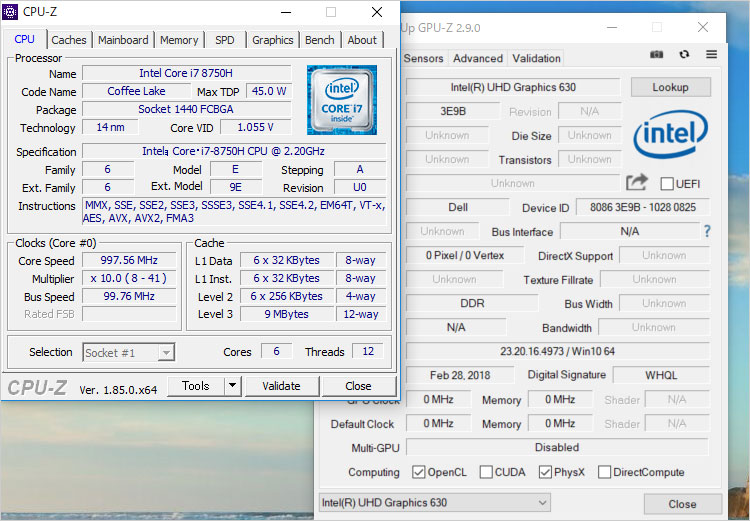This screenshot has height=521, width=750.
Task: Click the Close button in CPU-Z
Action: 358,386
